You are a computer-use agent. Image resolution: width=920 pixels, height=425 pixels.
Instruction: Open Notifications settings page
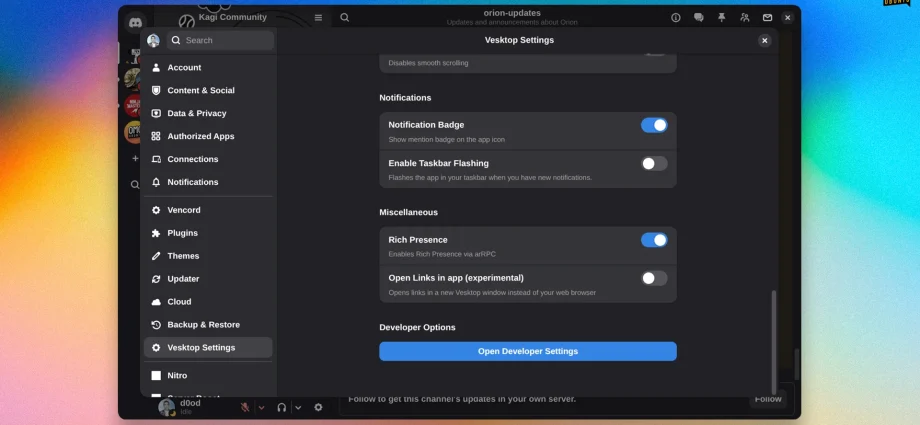[x=208, y=182]
